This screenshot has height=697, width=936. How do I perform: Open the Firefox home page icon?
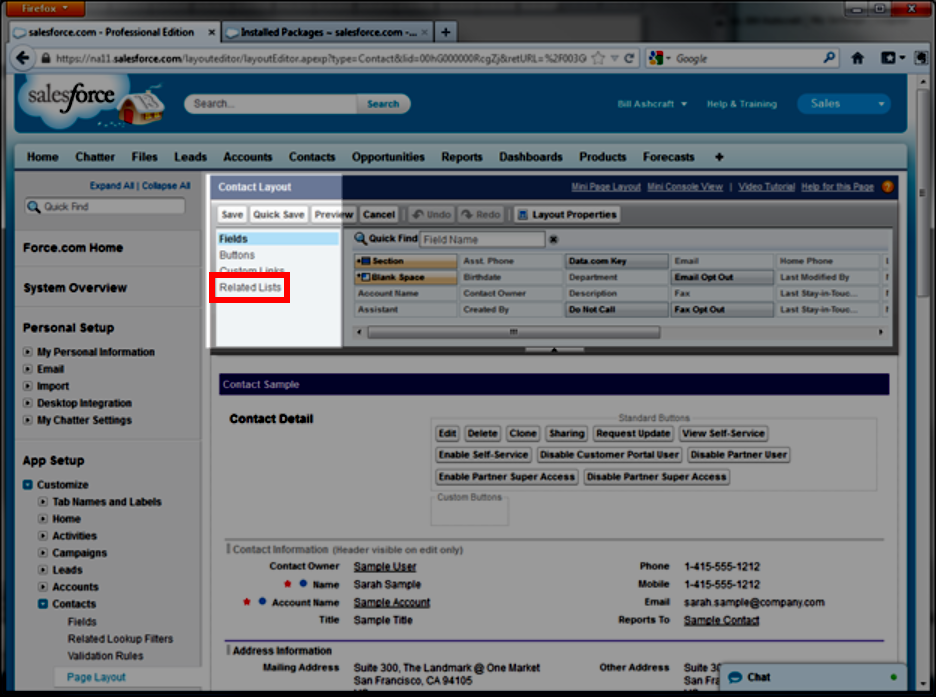click(x=858, y=58)
